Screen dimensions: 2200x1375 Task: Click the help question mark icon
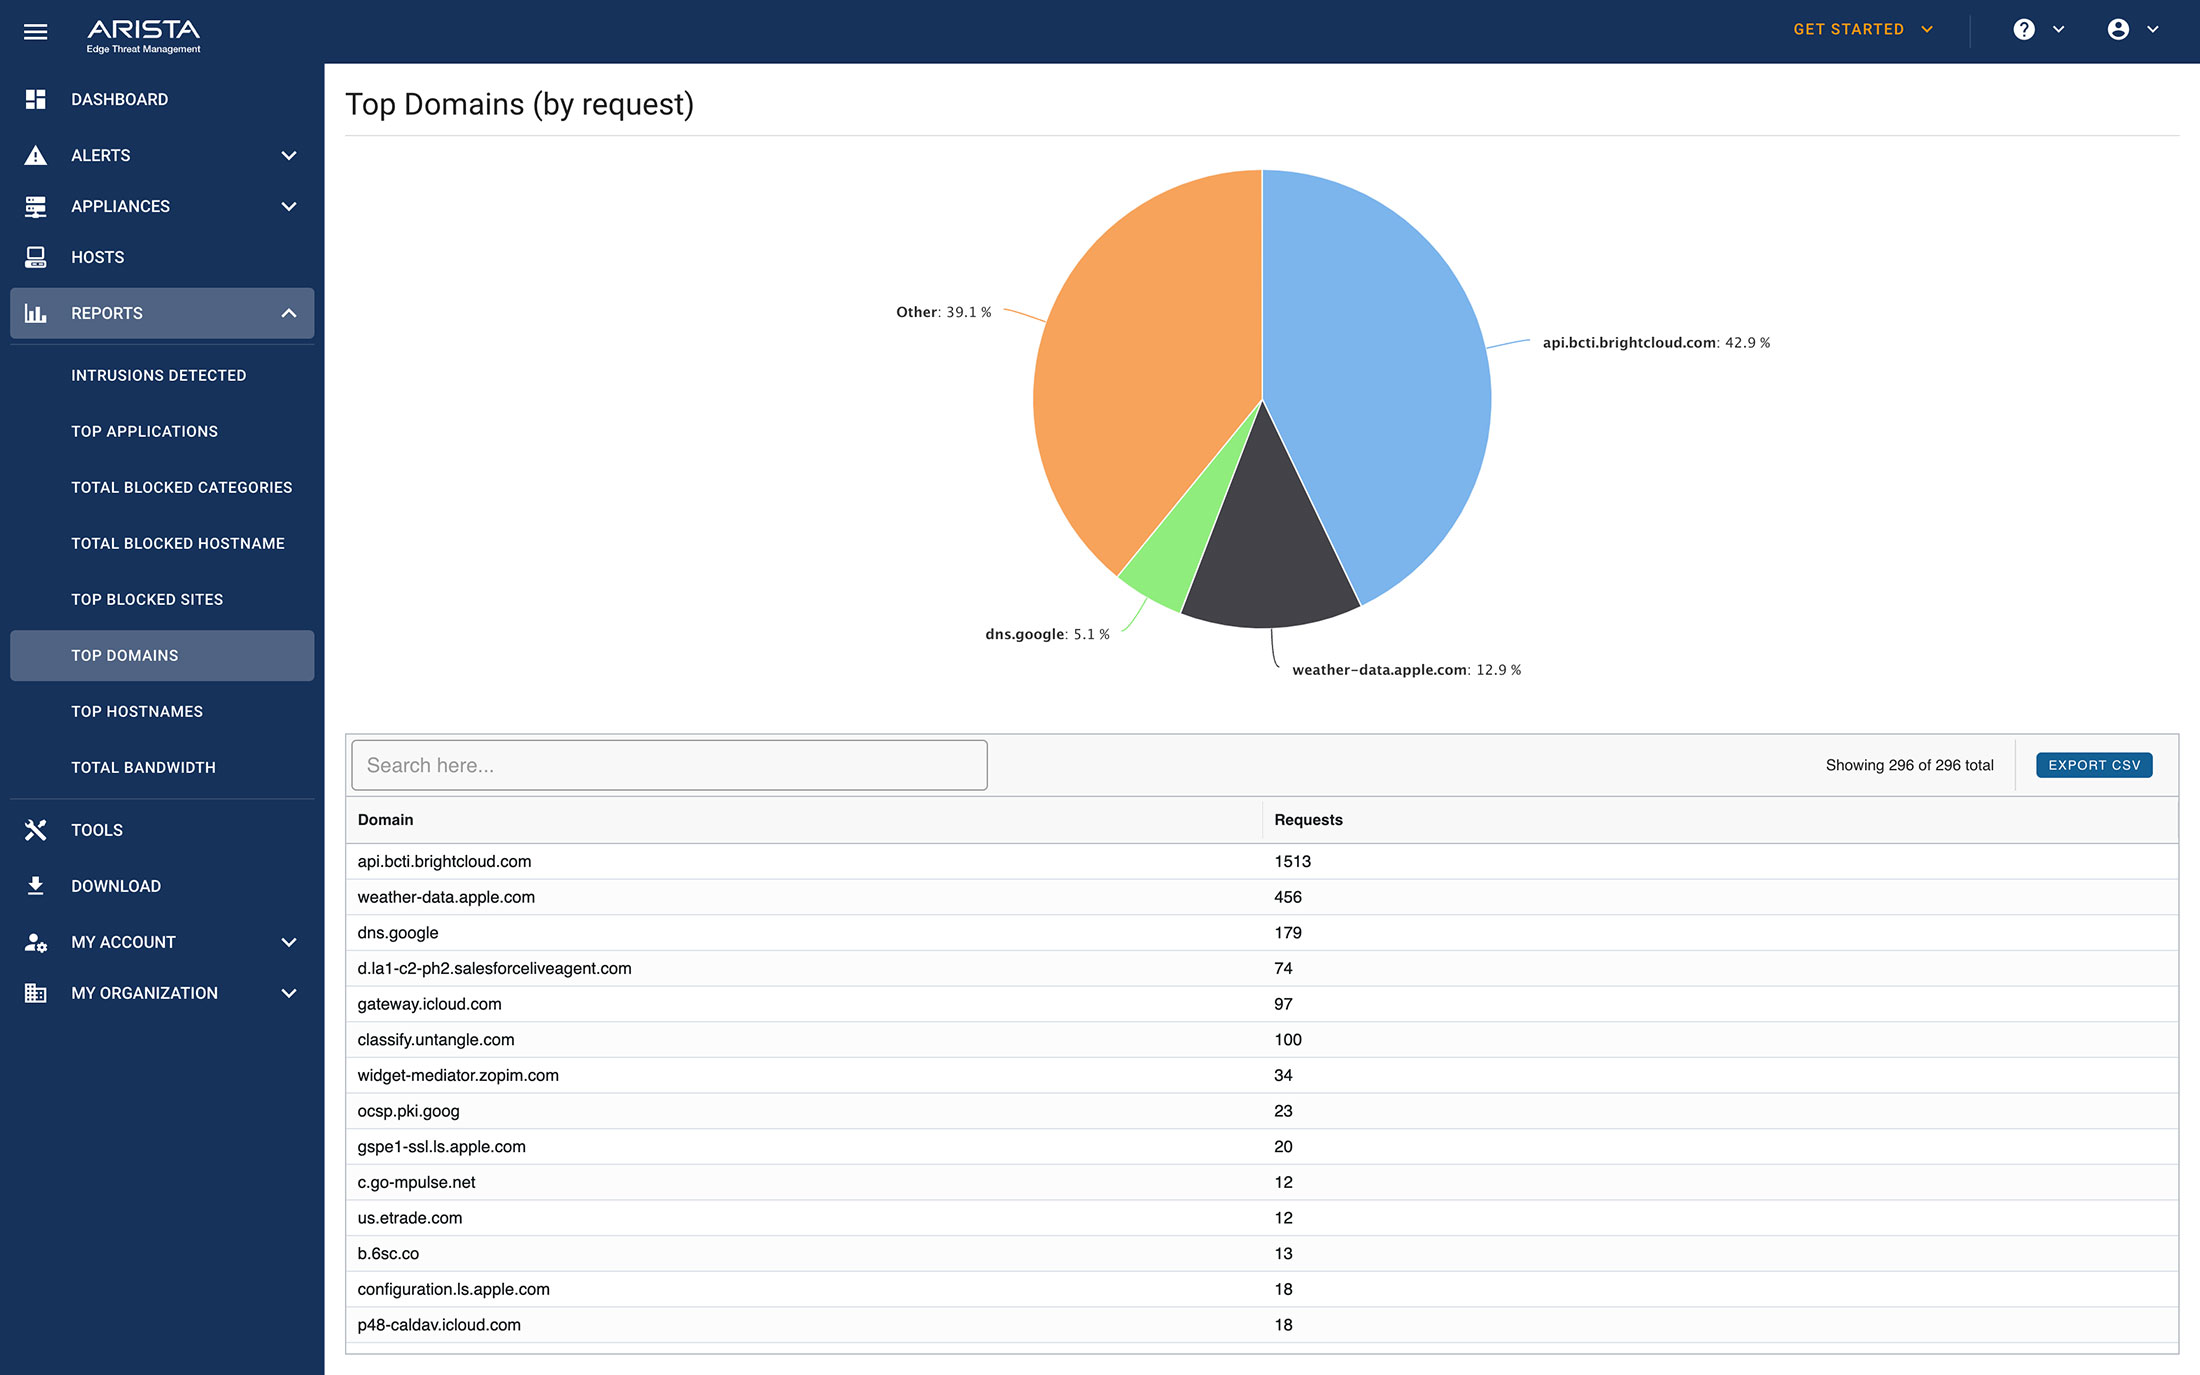click(x=2024, y=30)
